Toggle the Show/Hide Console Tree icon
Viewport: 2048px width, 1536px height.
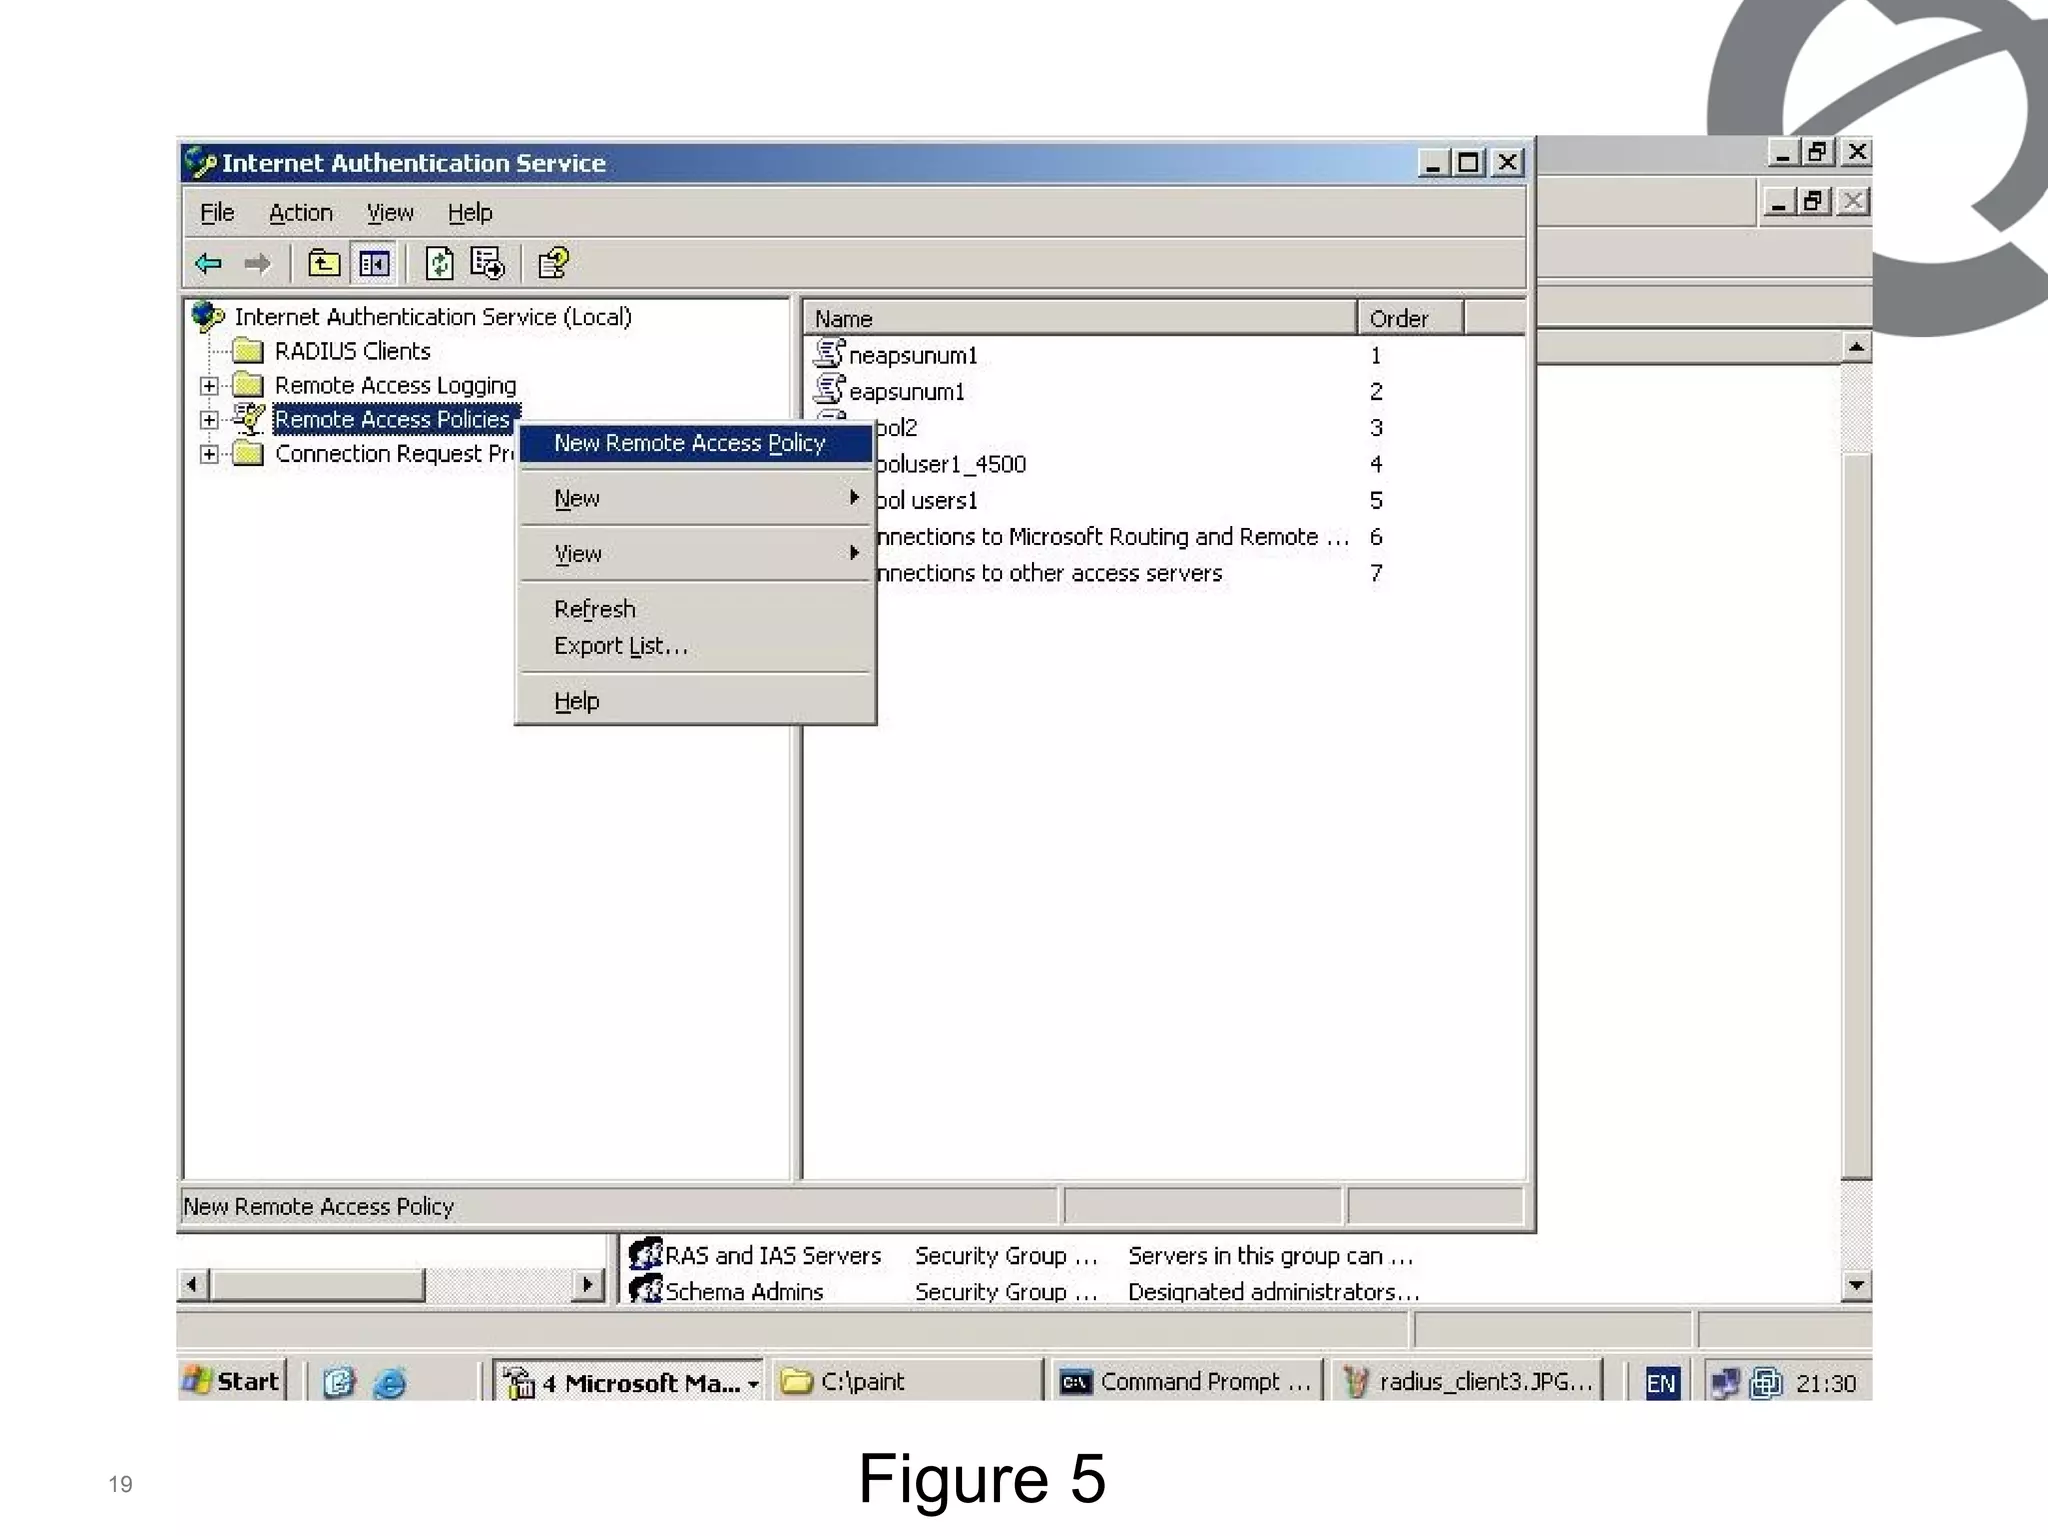[x=375, y=264]
